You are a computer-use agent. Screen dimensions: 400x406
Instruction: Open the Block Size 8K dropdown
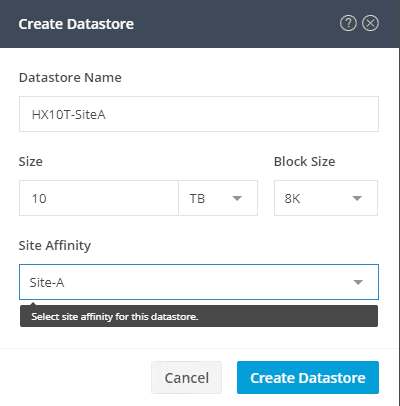pos(326,198)
